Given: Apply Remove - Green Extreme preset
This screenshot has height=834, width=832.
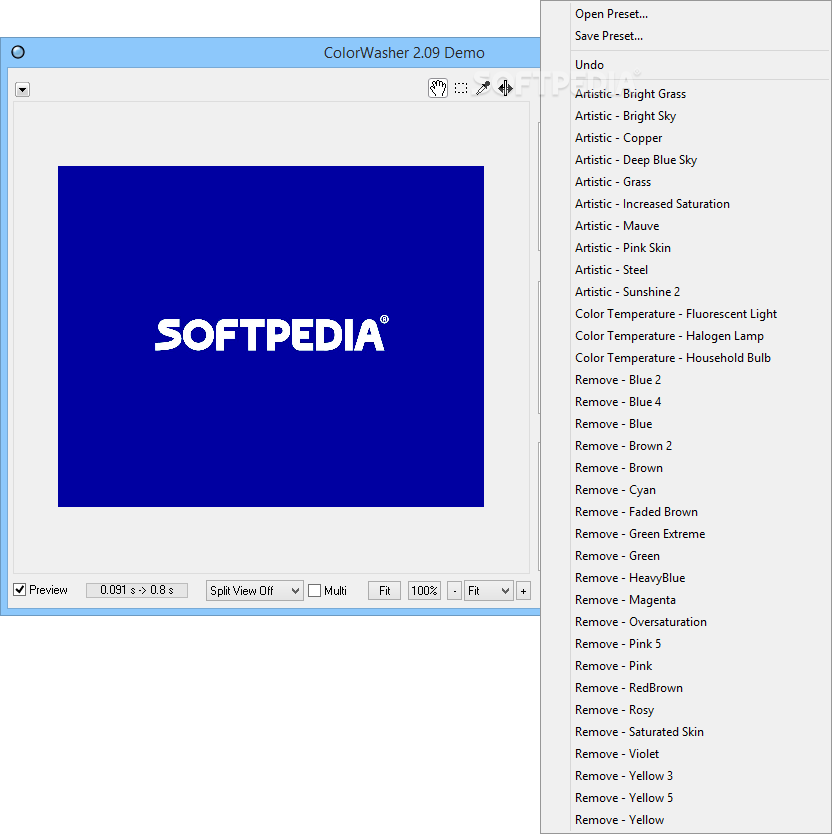Looking at the screenshot, I should (x=685, y=533).
